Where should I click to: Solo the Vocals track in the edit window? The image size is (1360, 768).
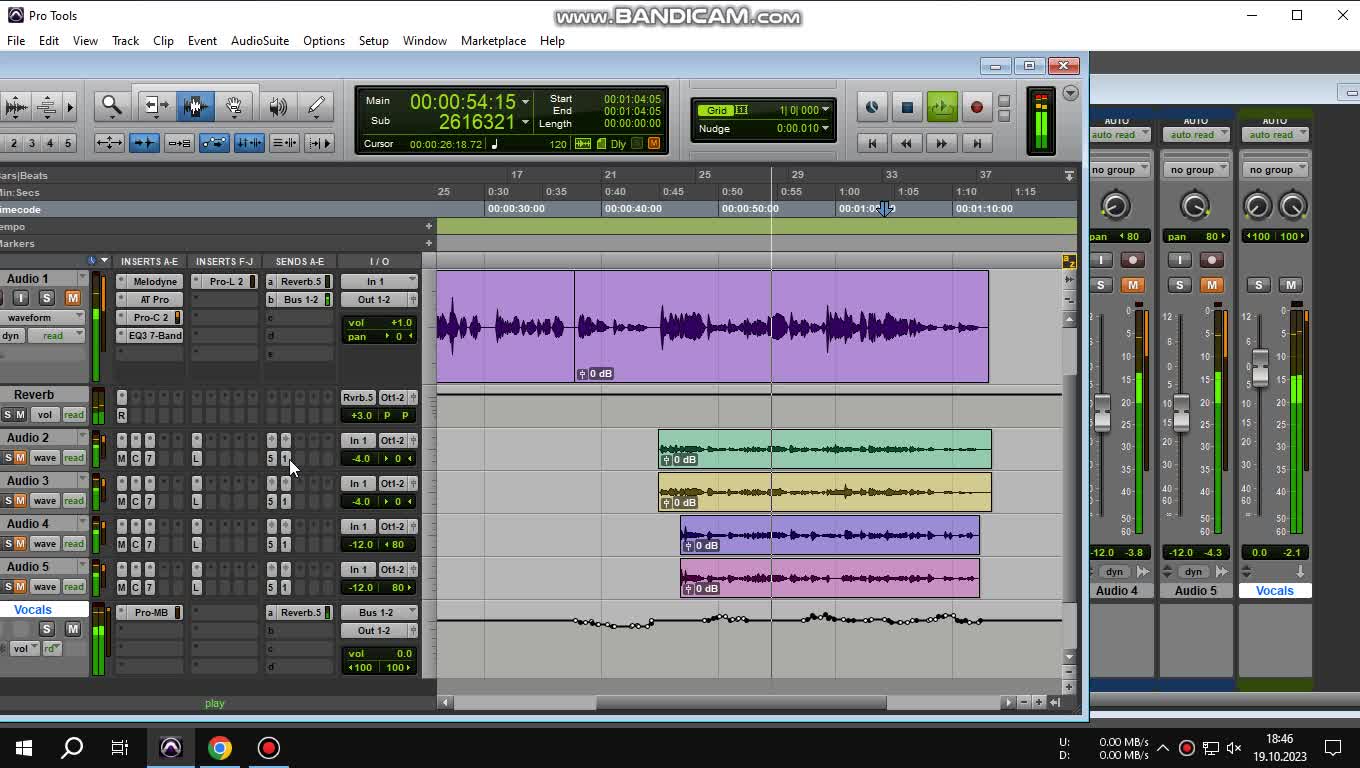click(x=46, y=629)
